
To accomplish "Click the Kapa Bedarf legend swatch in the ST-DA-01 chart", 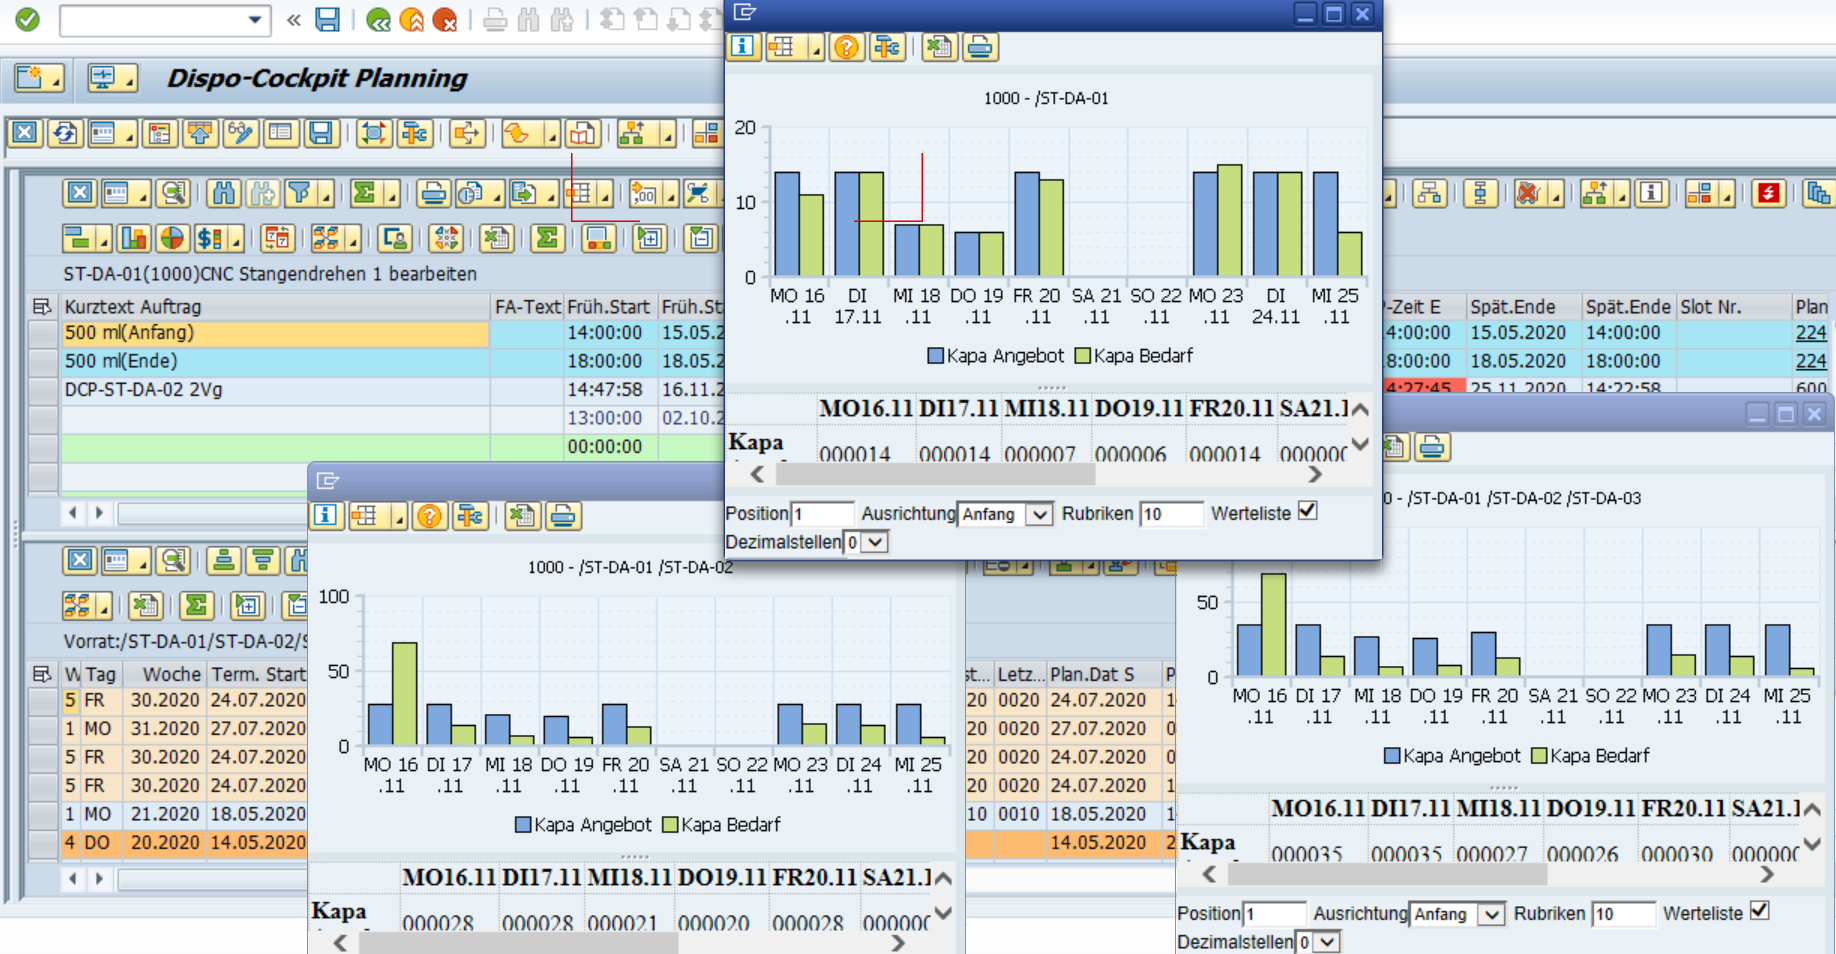I will click(1082, 356).
